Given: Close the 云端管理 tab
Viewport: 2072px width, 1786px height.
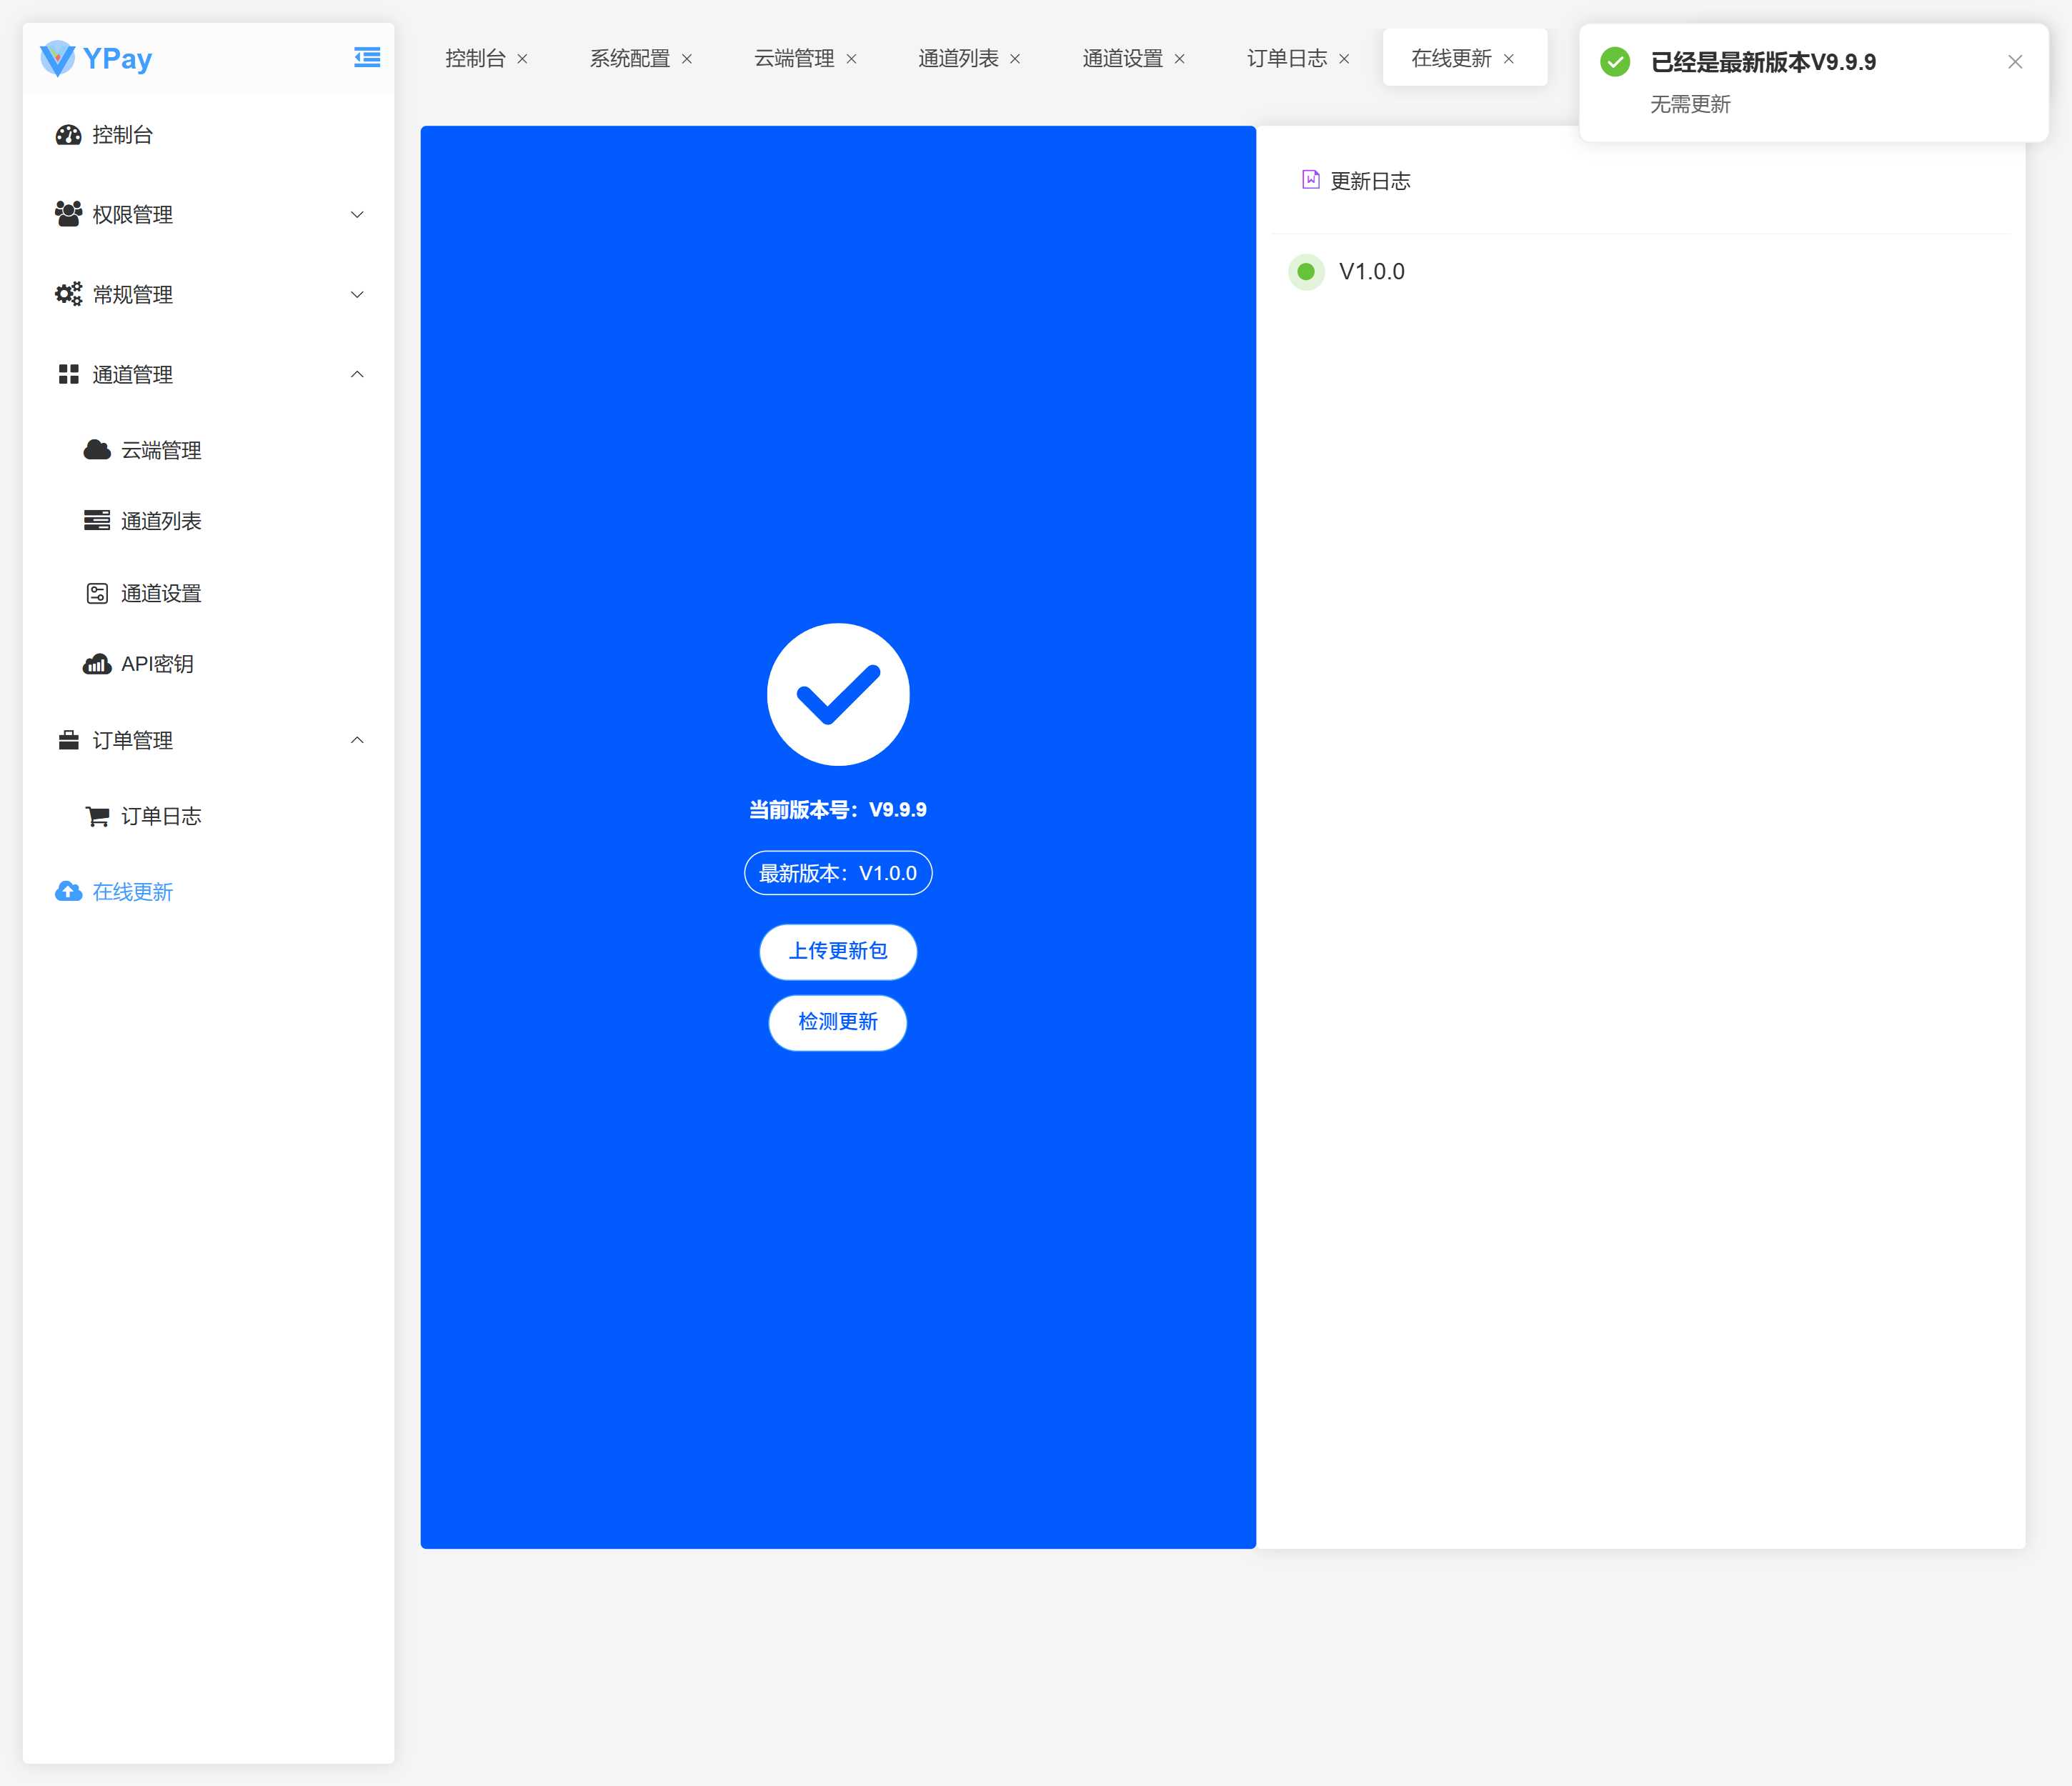Looking at the screenshot, I should (x=851, y=59).
